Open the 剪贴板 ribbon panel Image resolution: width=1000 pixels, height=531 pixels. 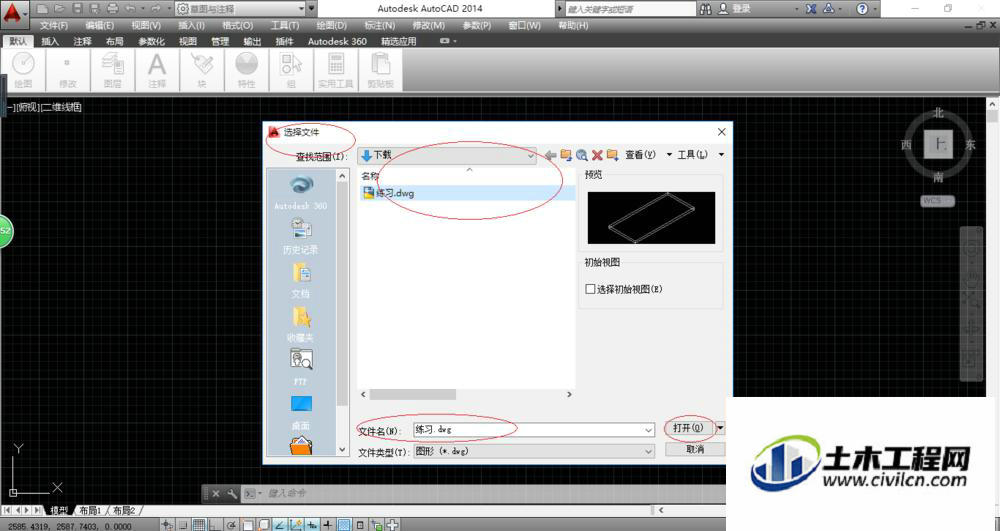click(x=381, y=70)
